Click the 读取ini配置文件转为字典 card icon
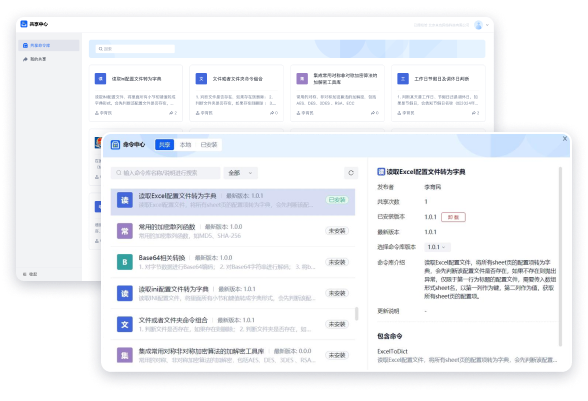The image size is (588, 401). (100, 79)
